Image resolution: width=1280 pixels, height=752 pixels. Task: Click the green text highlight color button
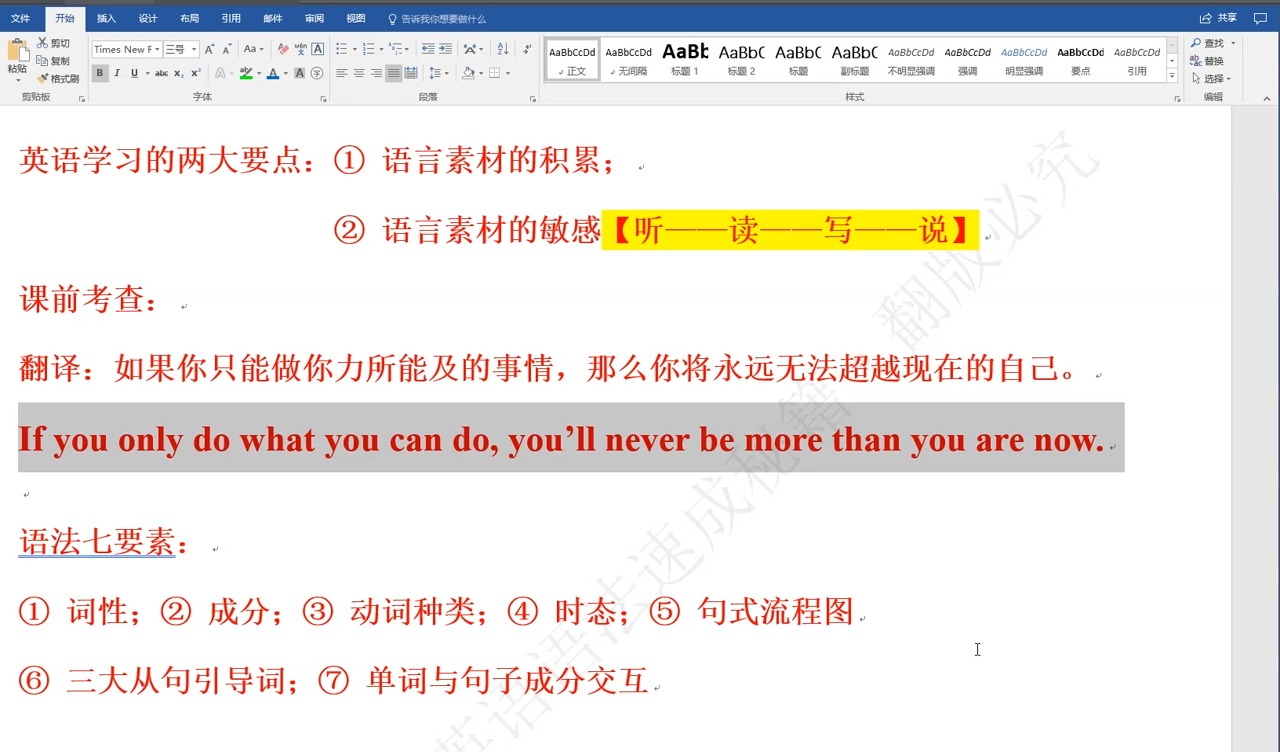(246, 73)
